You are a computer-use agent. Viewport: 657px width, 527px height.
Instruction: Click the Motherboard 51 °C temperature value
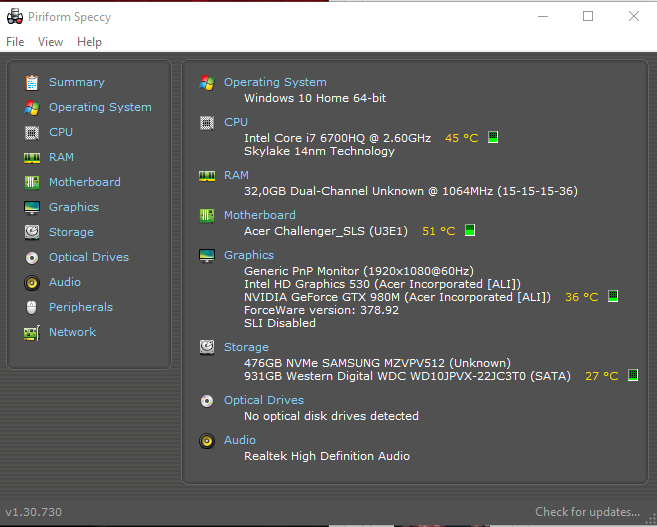[438, 231]
